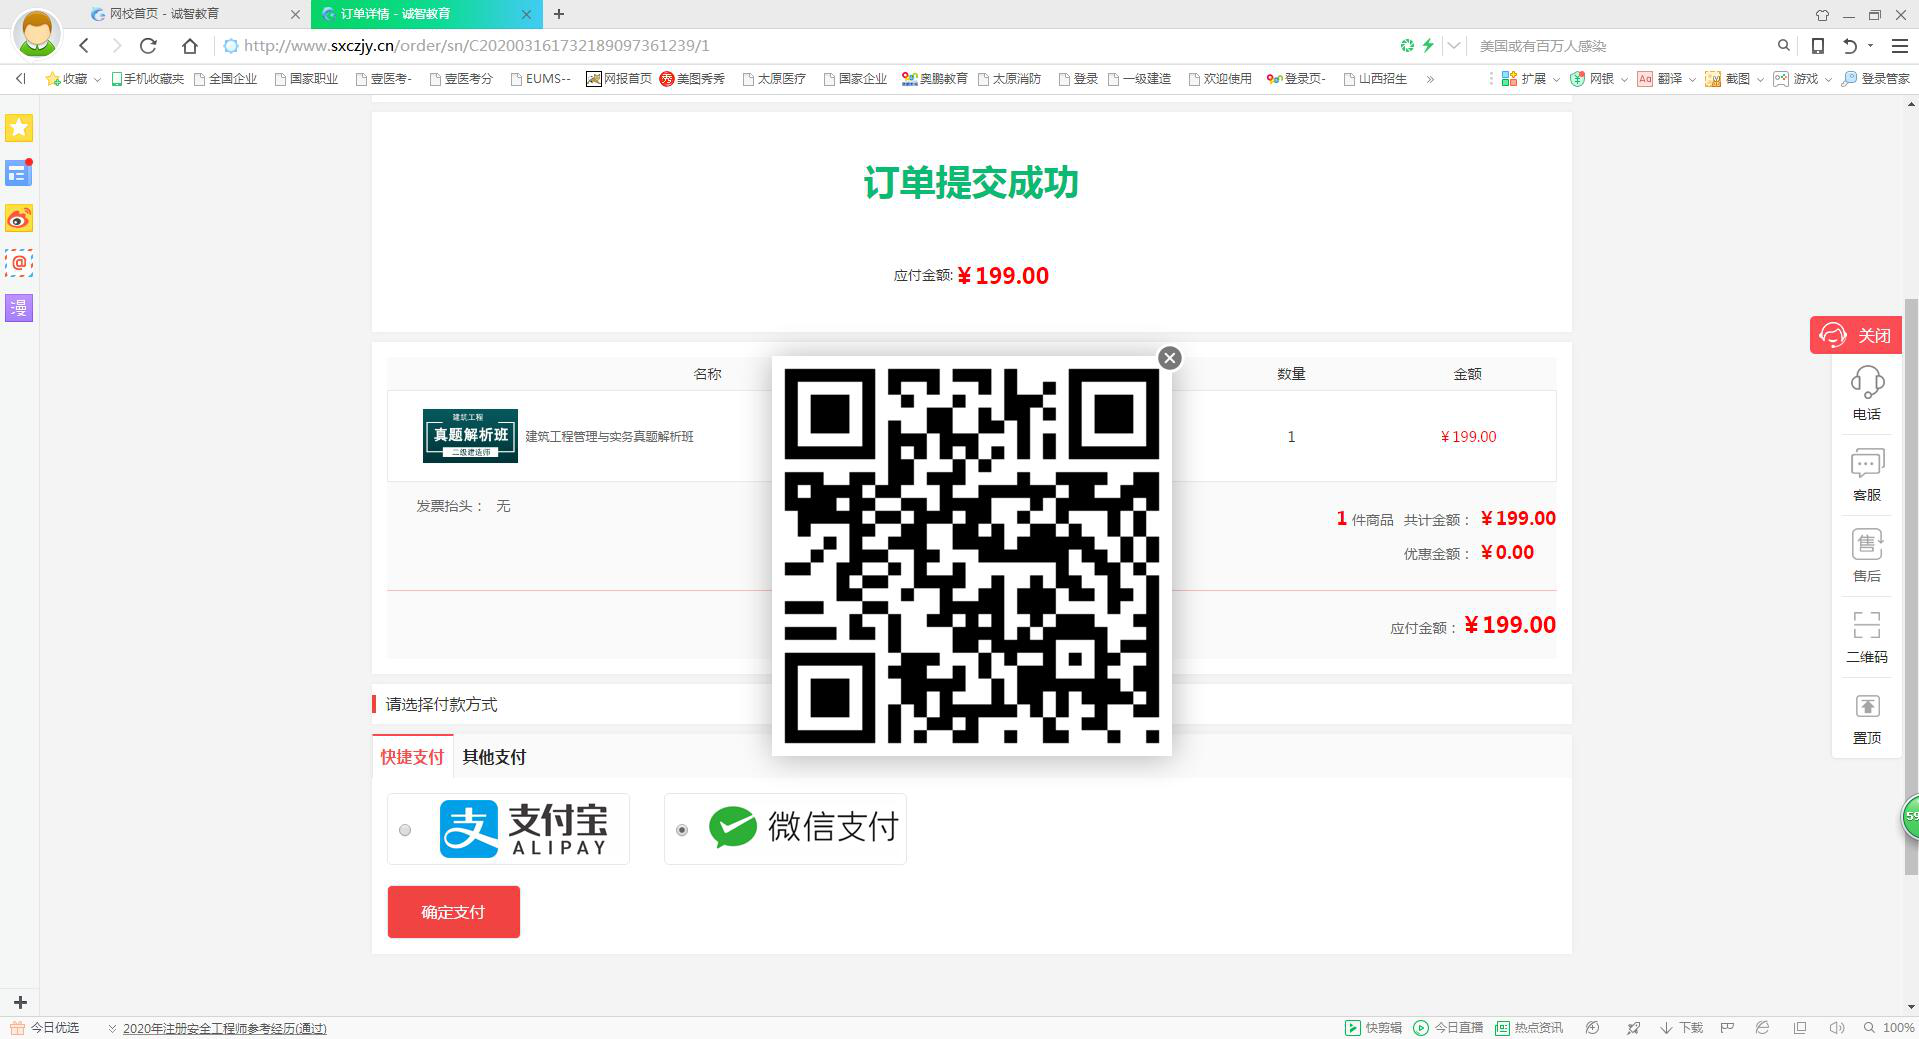Go back to previous page
Screen dimensions: 1919x1039
tap(84, 45)
